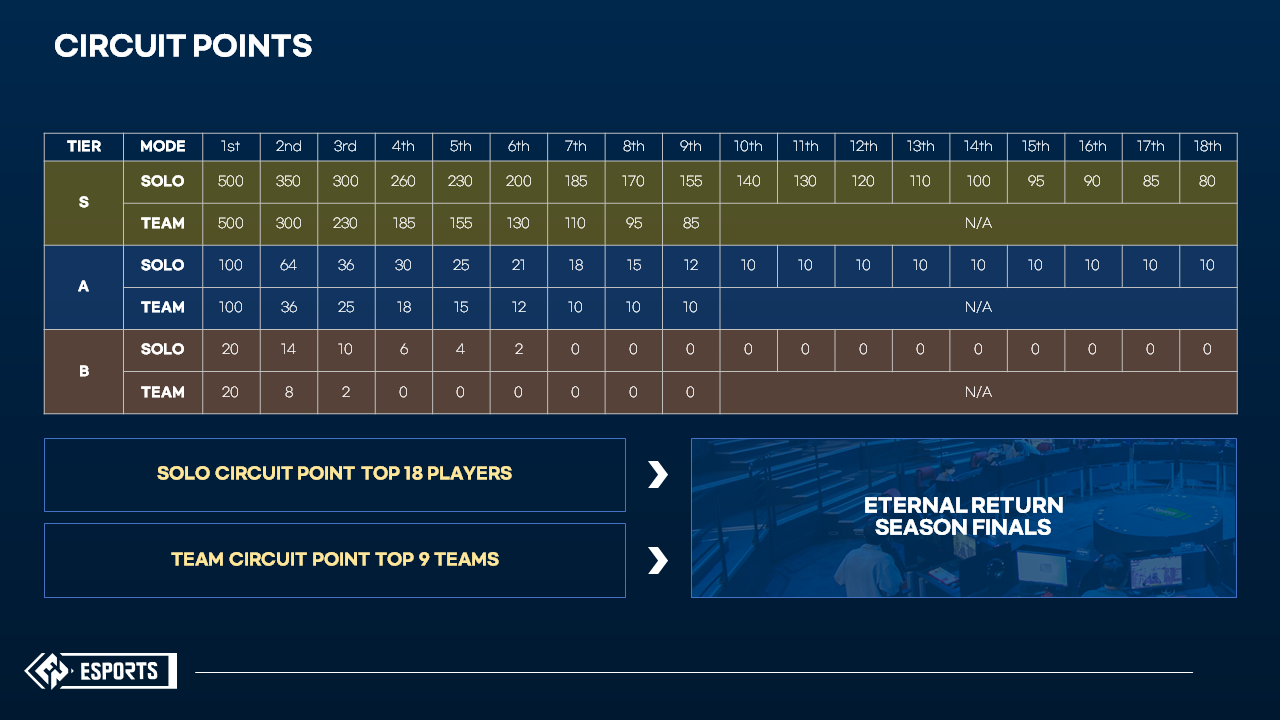Click the 18th place column header
Image resolution: width=1280 pixels, height=720 pixels.
pos(1207,146)
